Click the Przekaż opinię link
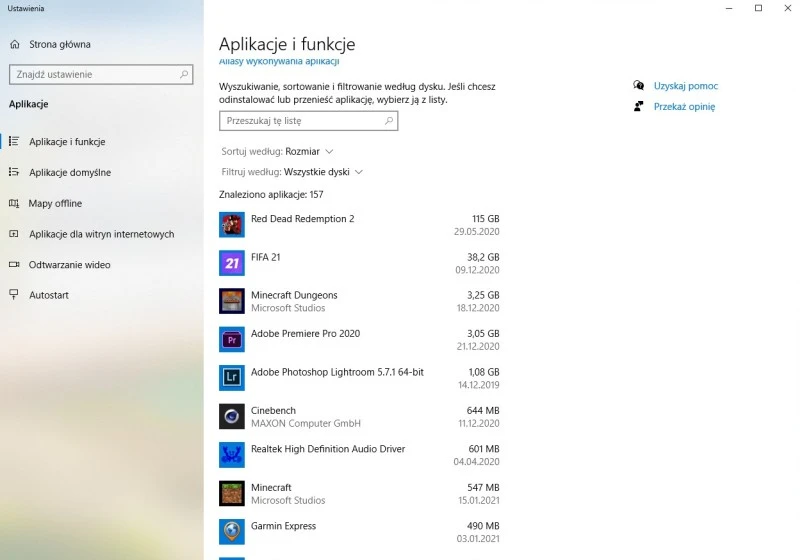This screenshot has height=560, width=800. point(684,106)
